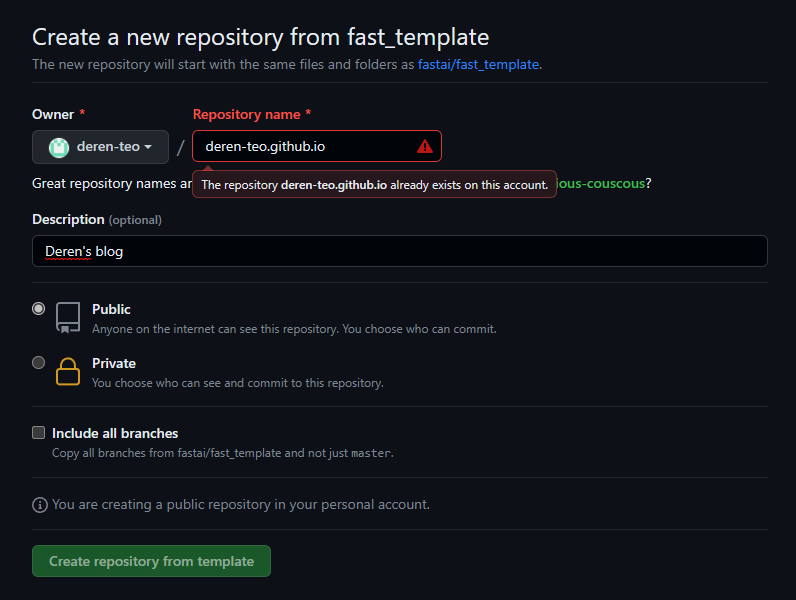Image resolution: width=796 pixels, height=600 pixels.
Task: Focus the Repository name input field
Action: point(317,146)
